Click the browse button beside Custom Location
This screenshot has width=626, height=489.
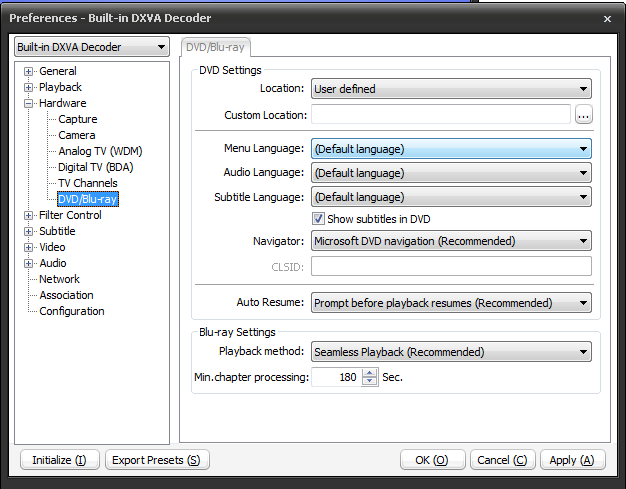[x=584, y=115]
